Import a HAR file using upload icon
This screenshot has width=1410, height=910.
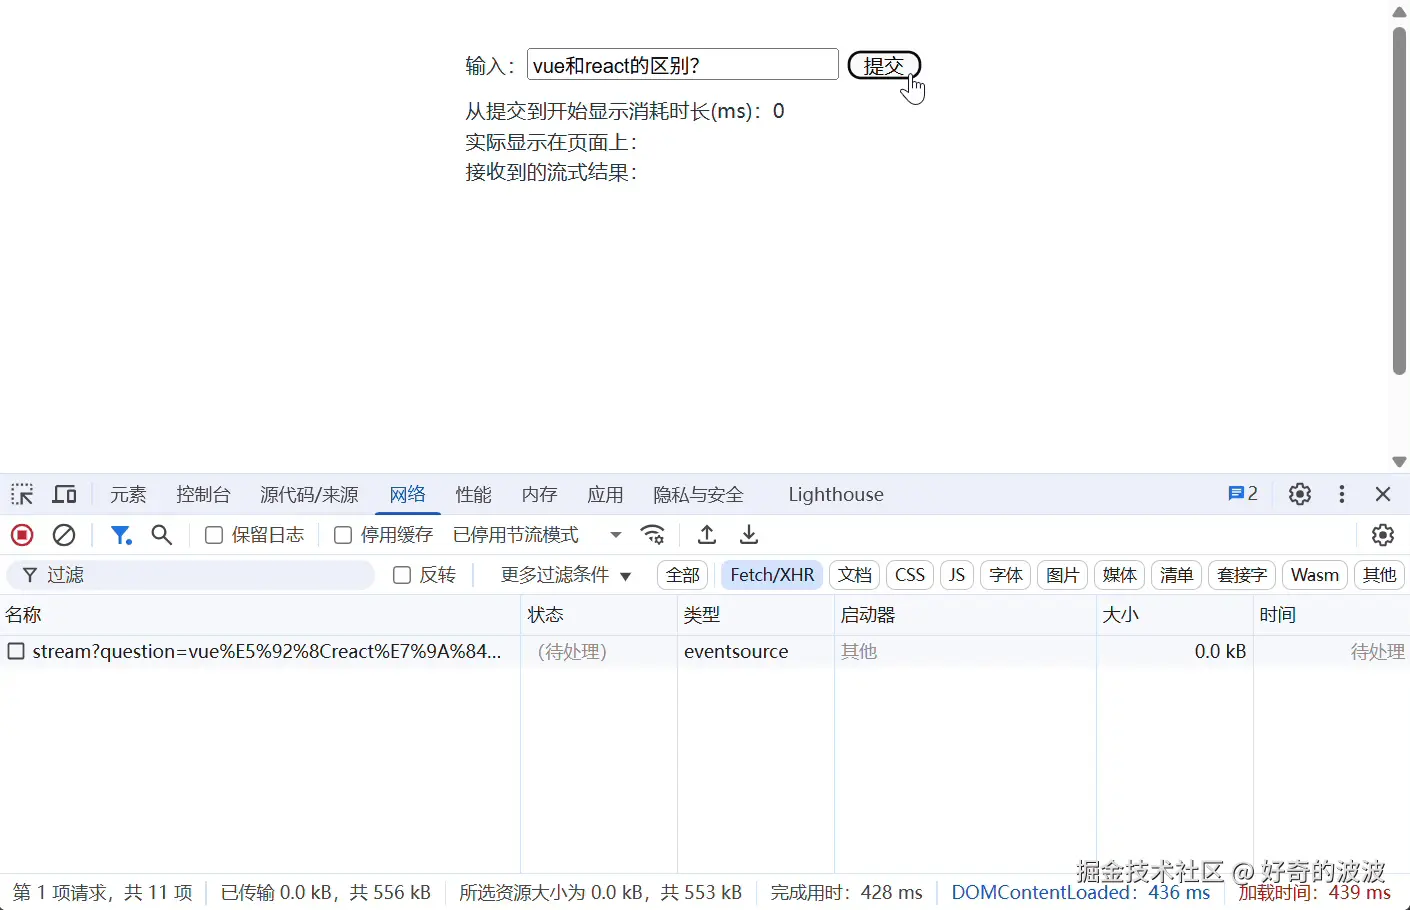tap(707, 535)
